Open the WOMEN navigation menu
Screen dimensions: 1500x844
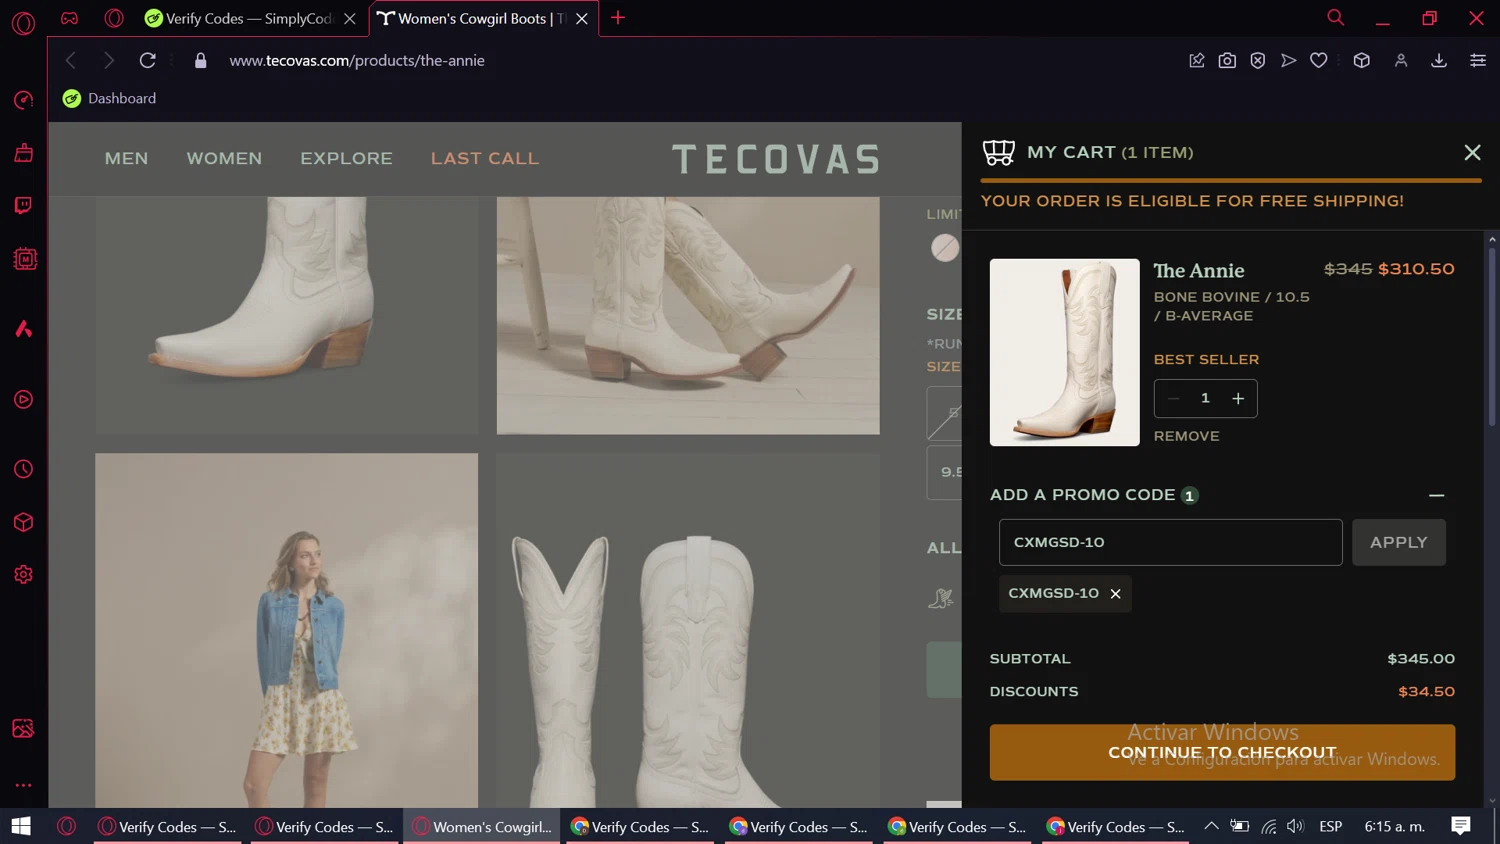coord(224,158)
